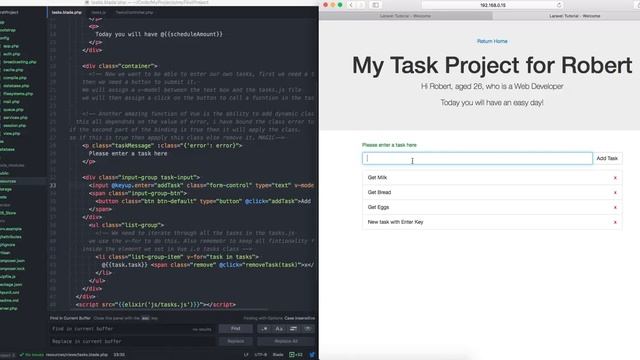Open services.php in tree view
Image resolution: width=640 pixels, height=360 pixels.
(x=16, y=118)
